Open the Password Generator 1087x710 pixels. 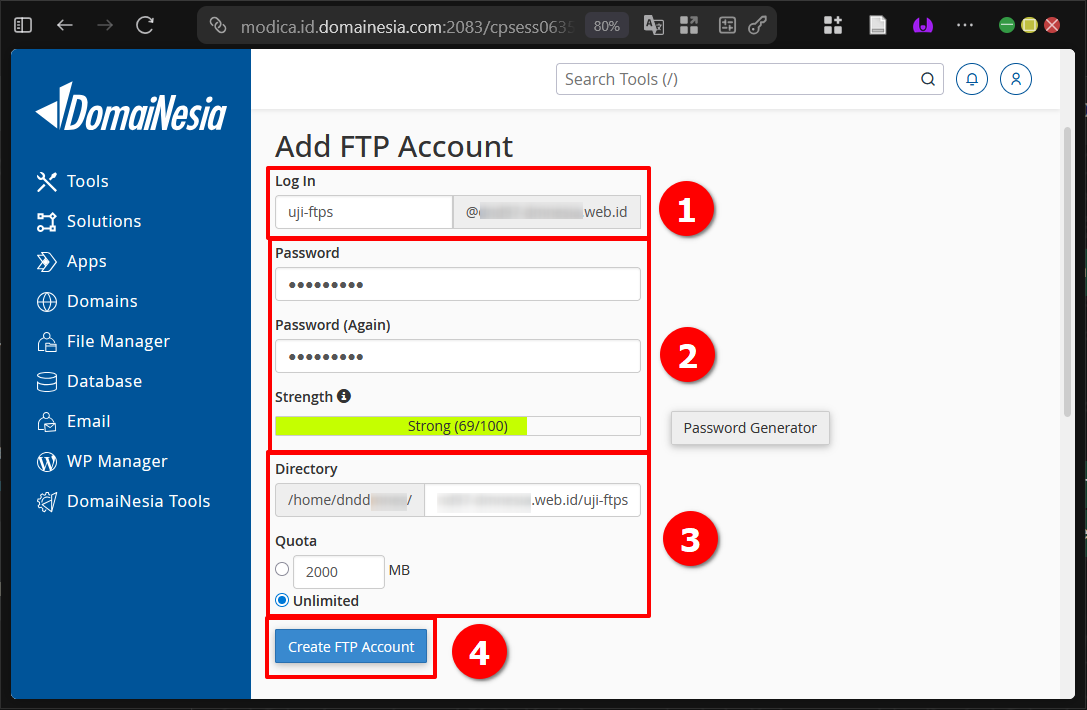(x=750, y=428)
